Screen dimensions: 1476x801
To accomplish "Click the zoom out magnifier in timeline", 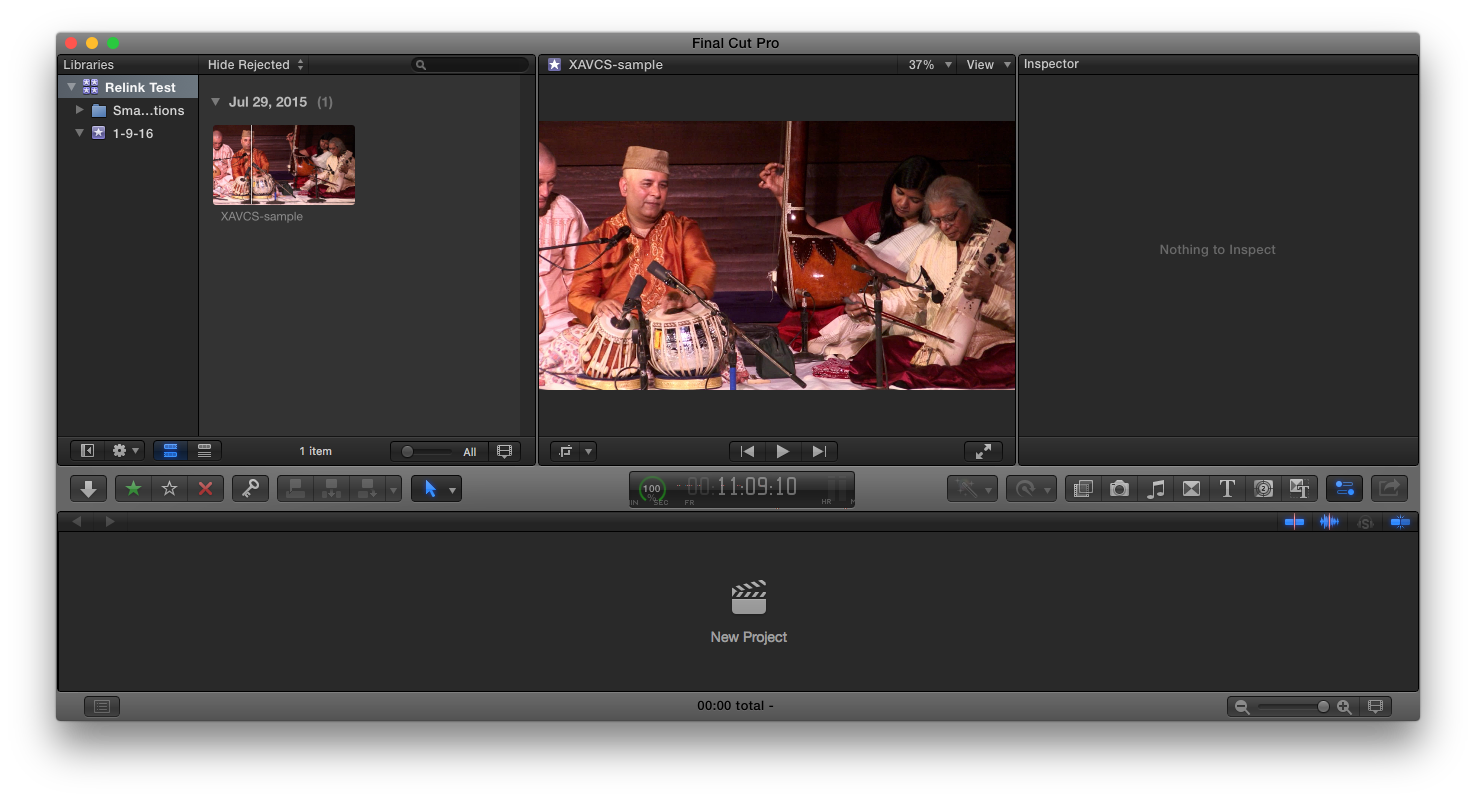I will pyautogui.click(x=1242, y=706).
